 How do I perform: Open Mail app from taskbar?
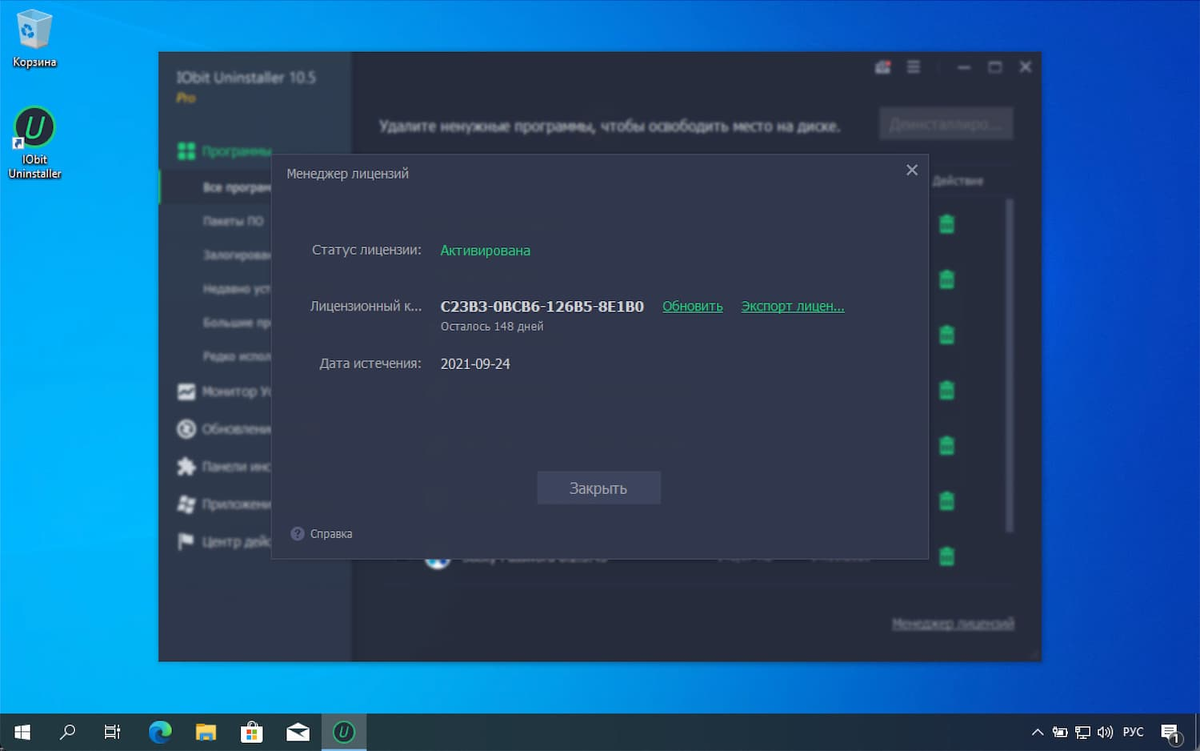point(298,732)
